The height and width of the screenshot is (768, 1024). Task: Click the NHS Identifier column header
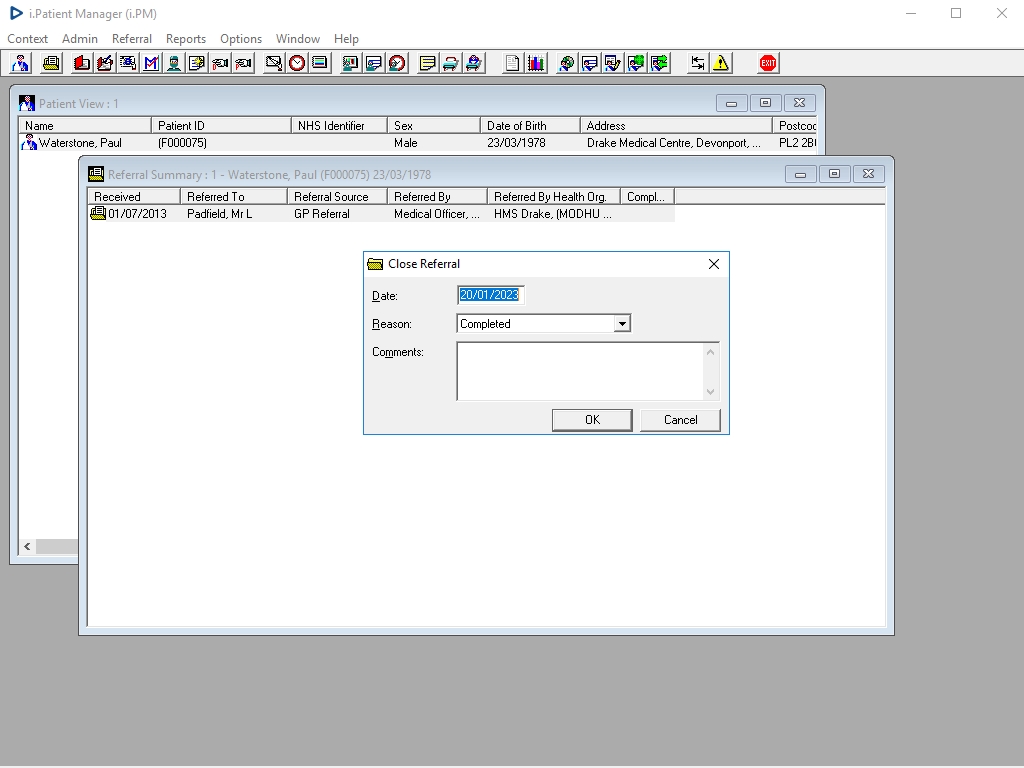(340, 125)
